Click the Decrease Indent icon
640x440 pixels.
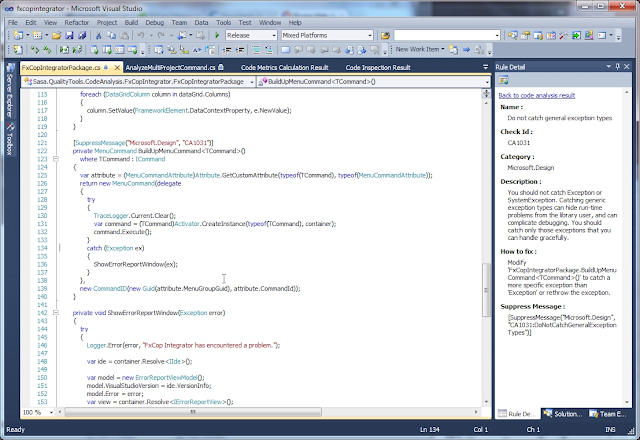pos(227,50)
